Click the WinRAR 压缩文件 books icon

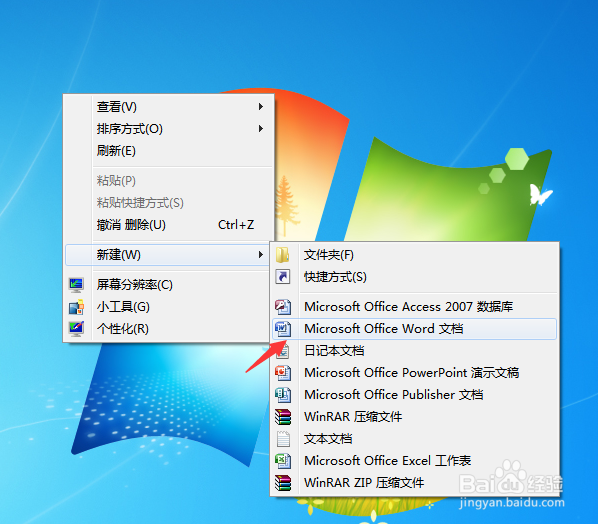(283, 417)
